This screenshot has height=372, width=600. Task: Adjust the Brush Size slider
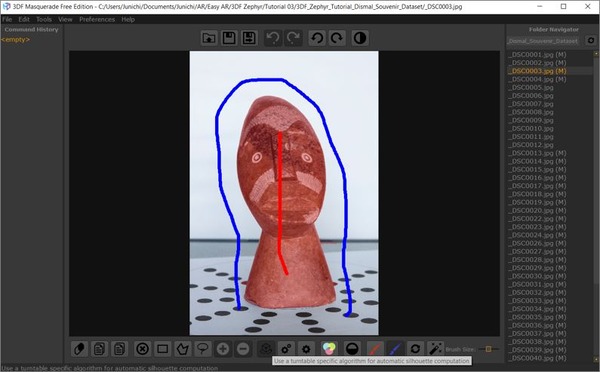[489, 349]
